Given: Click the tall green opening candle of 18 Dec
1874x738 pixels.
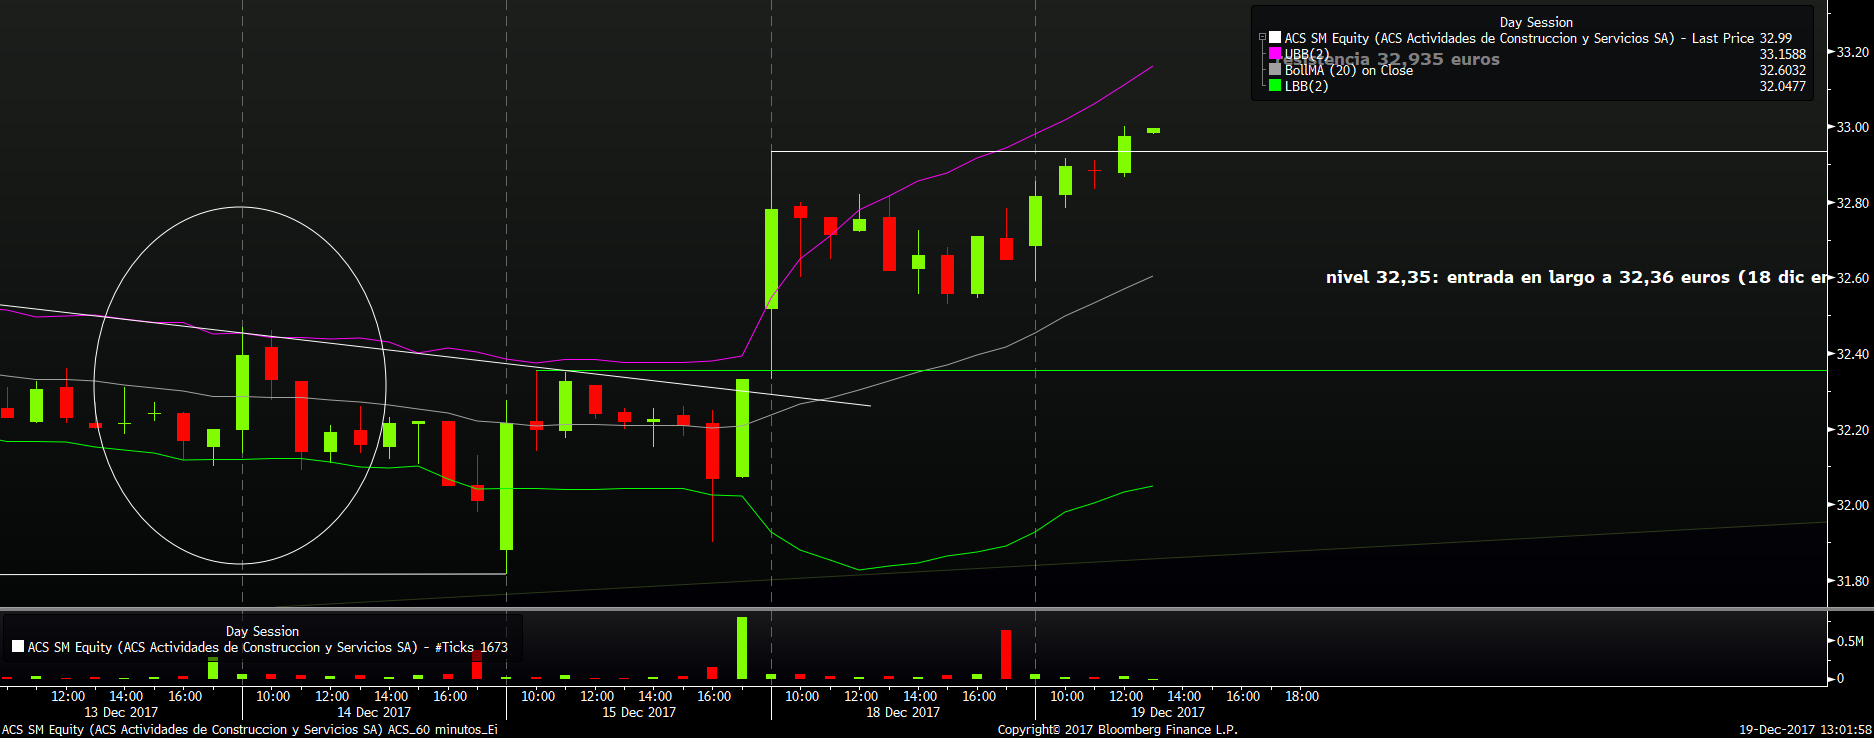Looking at the screenshot, I should pos(771,258).
